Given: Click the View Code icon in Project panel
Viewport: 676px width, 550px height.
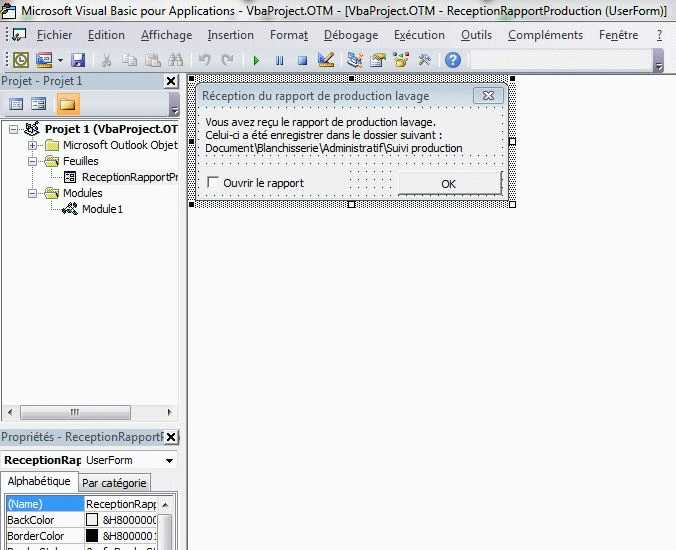Looking at the screenshot, I should coord(16,104).
